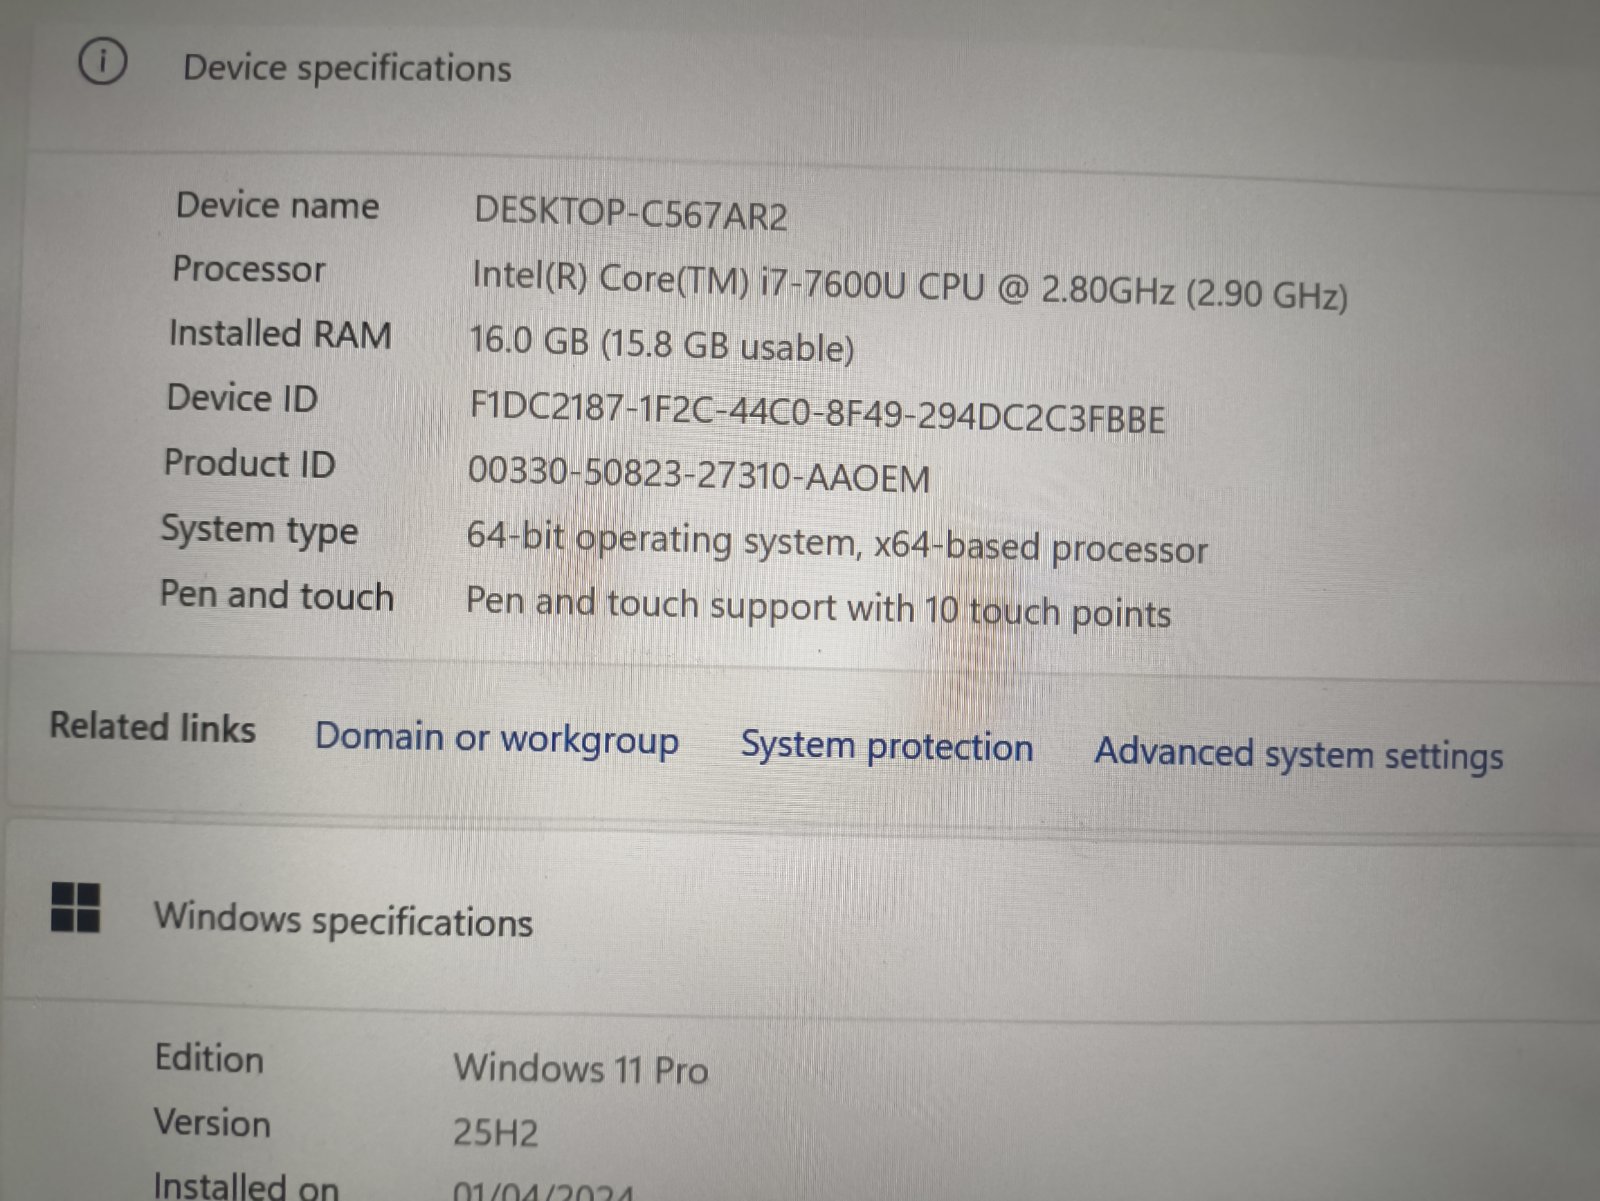Click the Installed RAM label
The height and width of the screenshot is (1201, 1600).
coord(280,334)
